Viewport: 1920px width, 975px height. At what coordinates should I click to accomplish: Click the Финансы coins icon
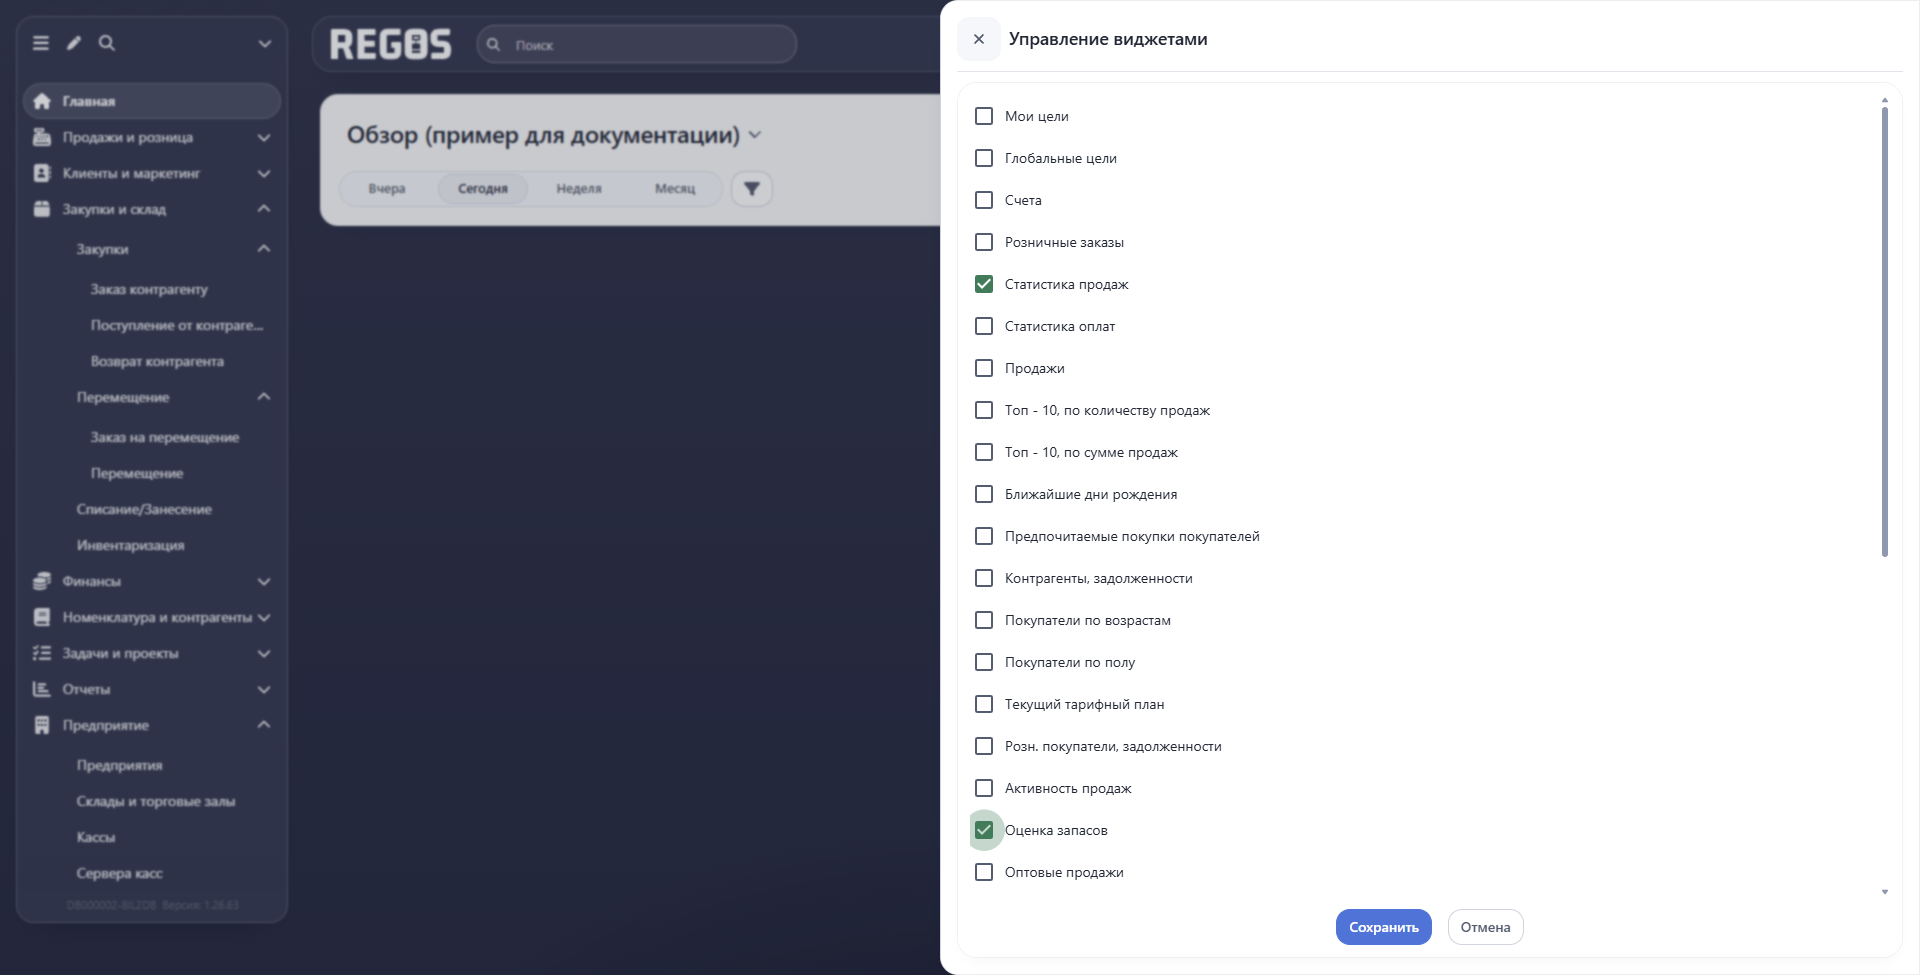click(42, 581)
